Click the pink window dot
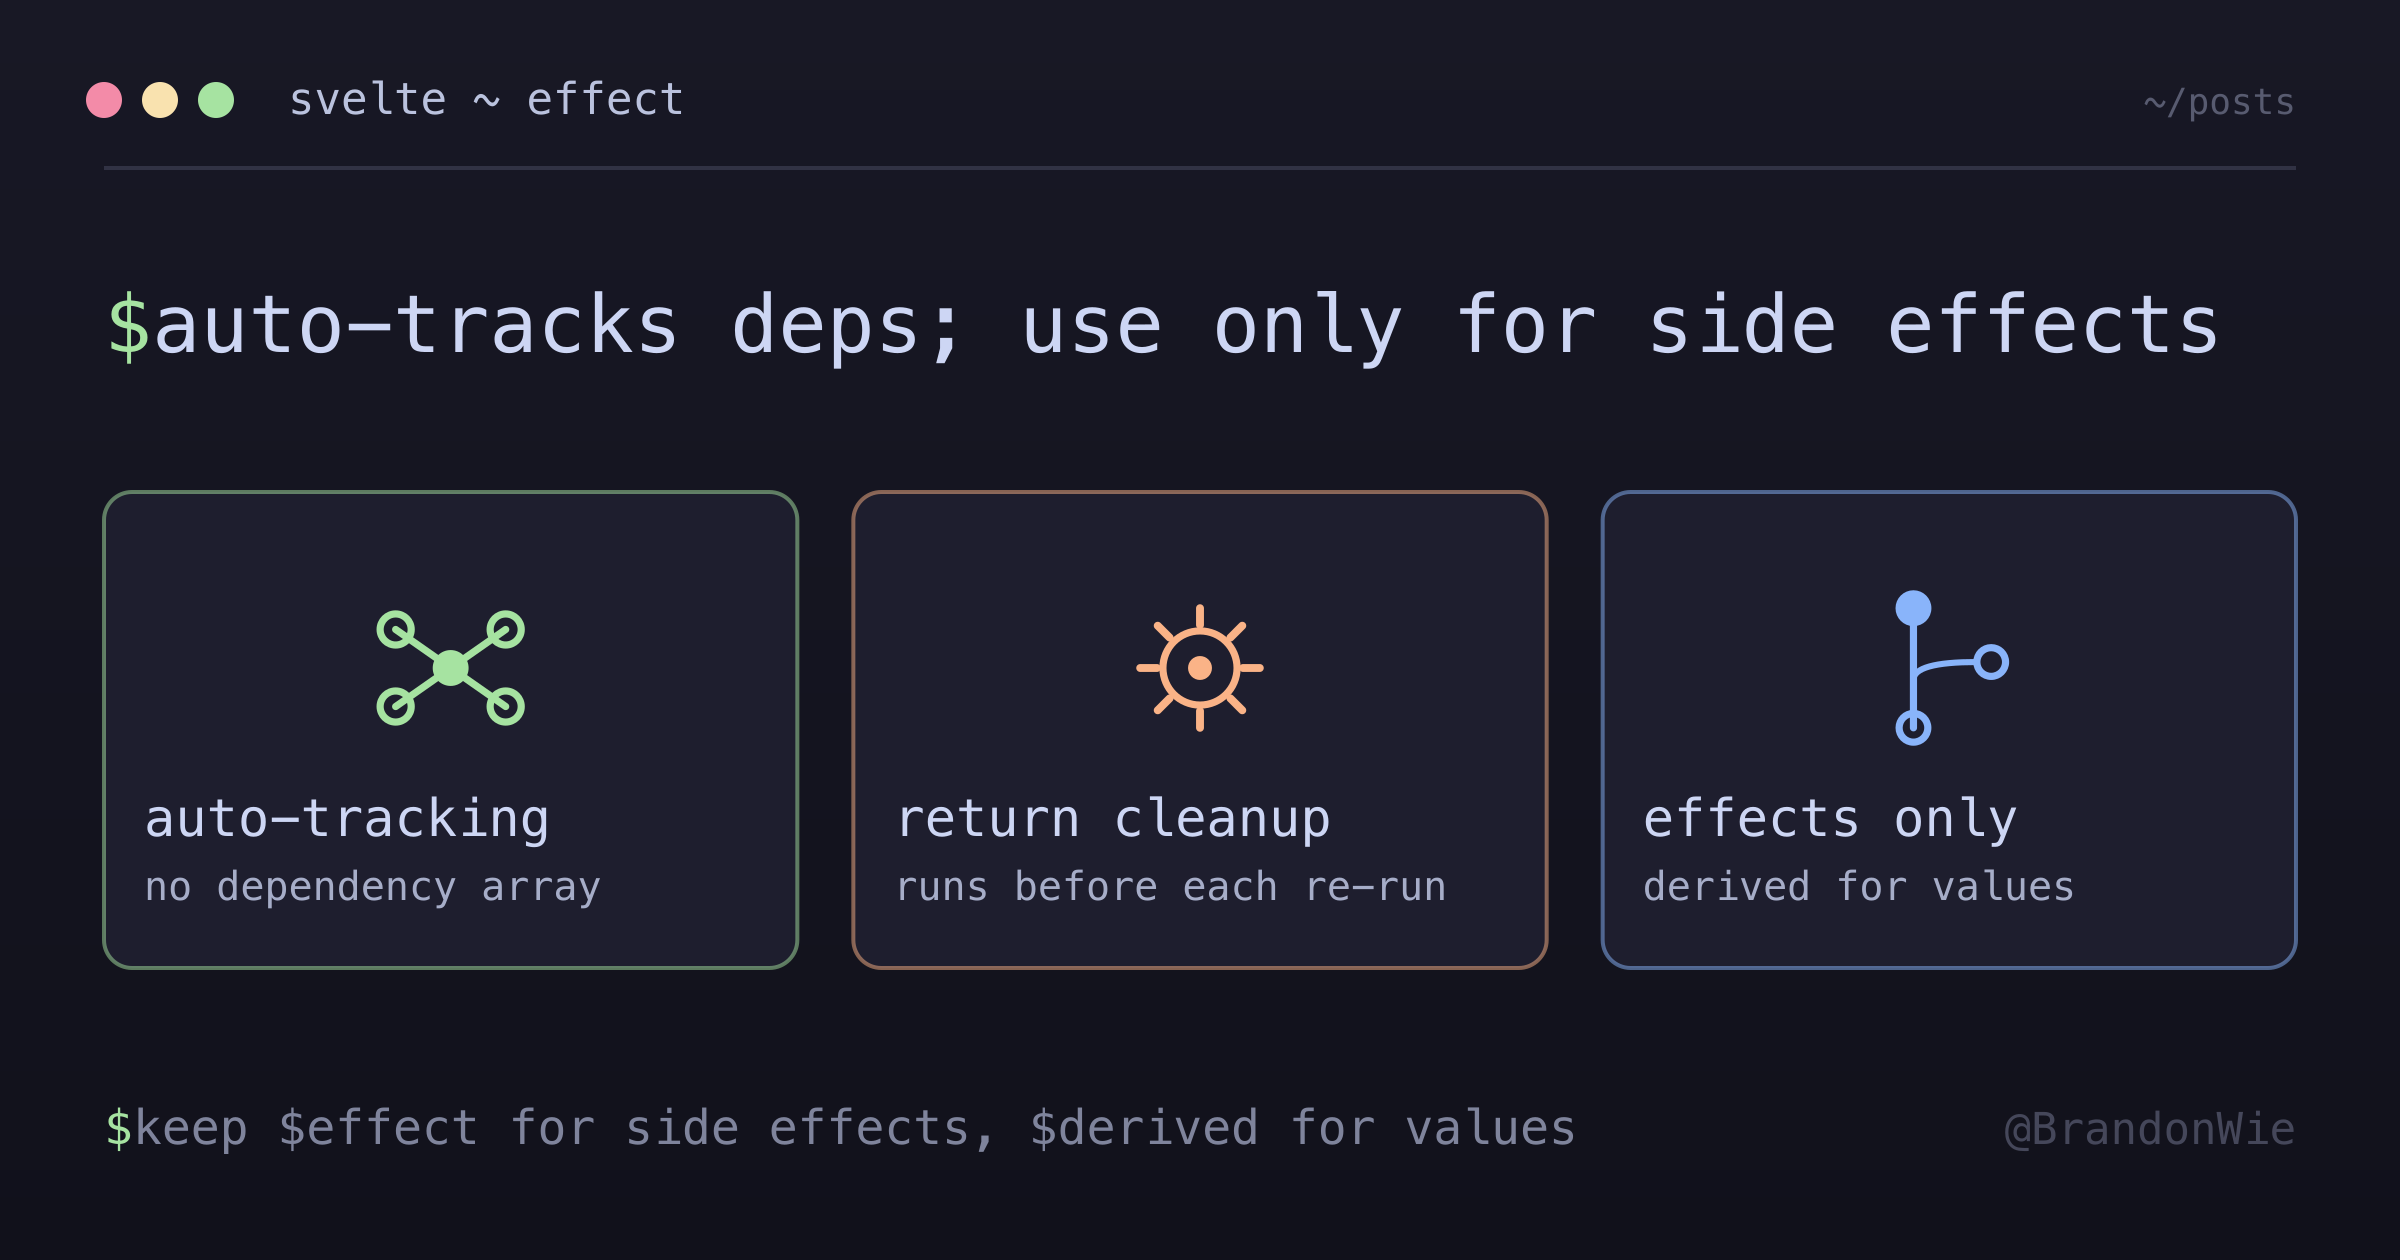2400x1260 pixels. coord(104,100)
